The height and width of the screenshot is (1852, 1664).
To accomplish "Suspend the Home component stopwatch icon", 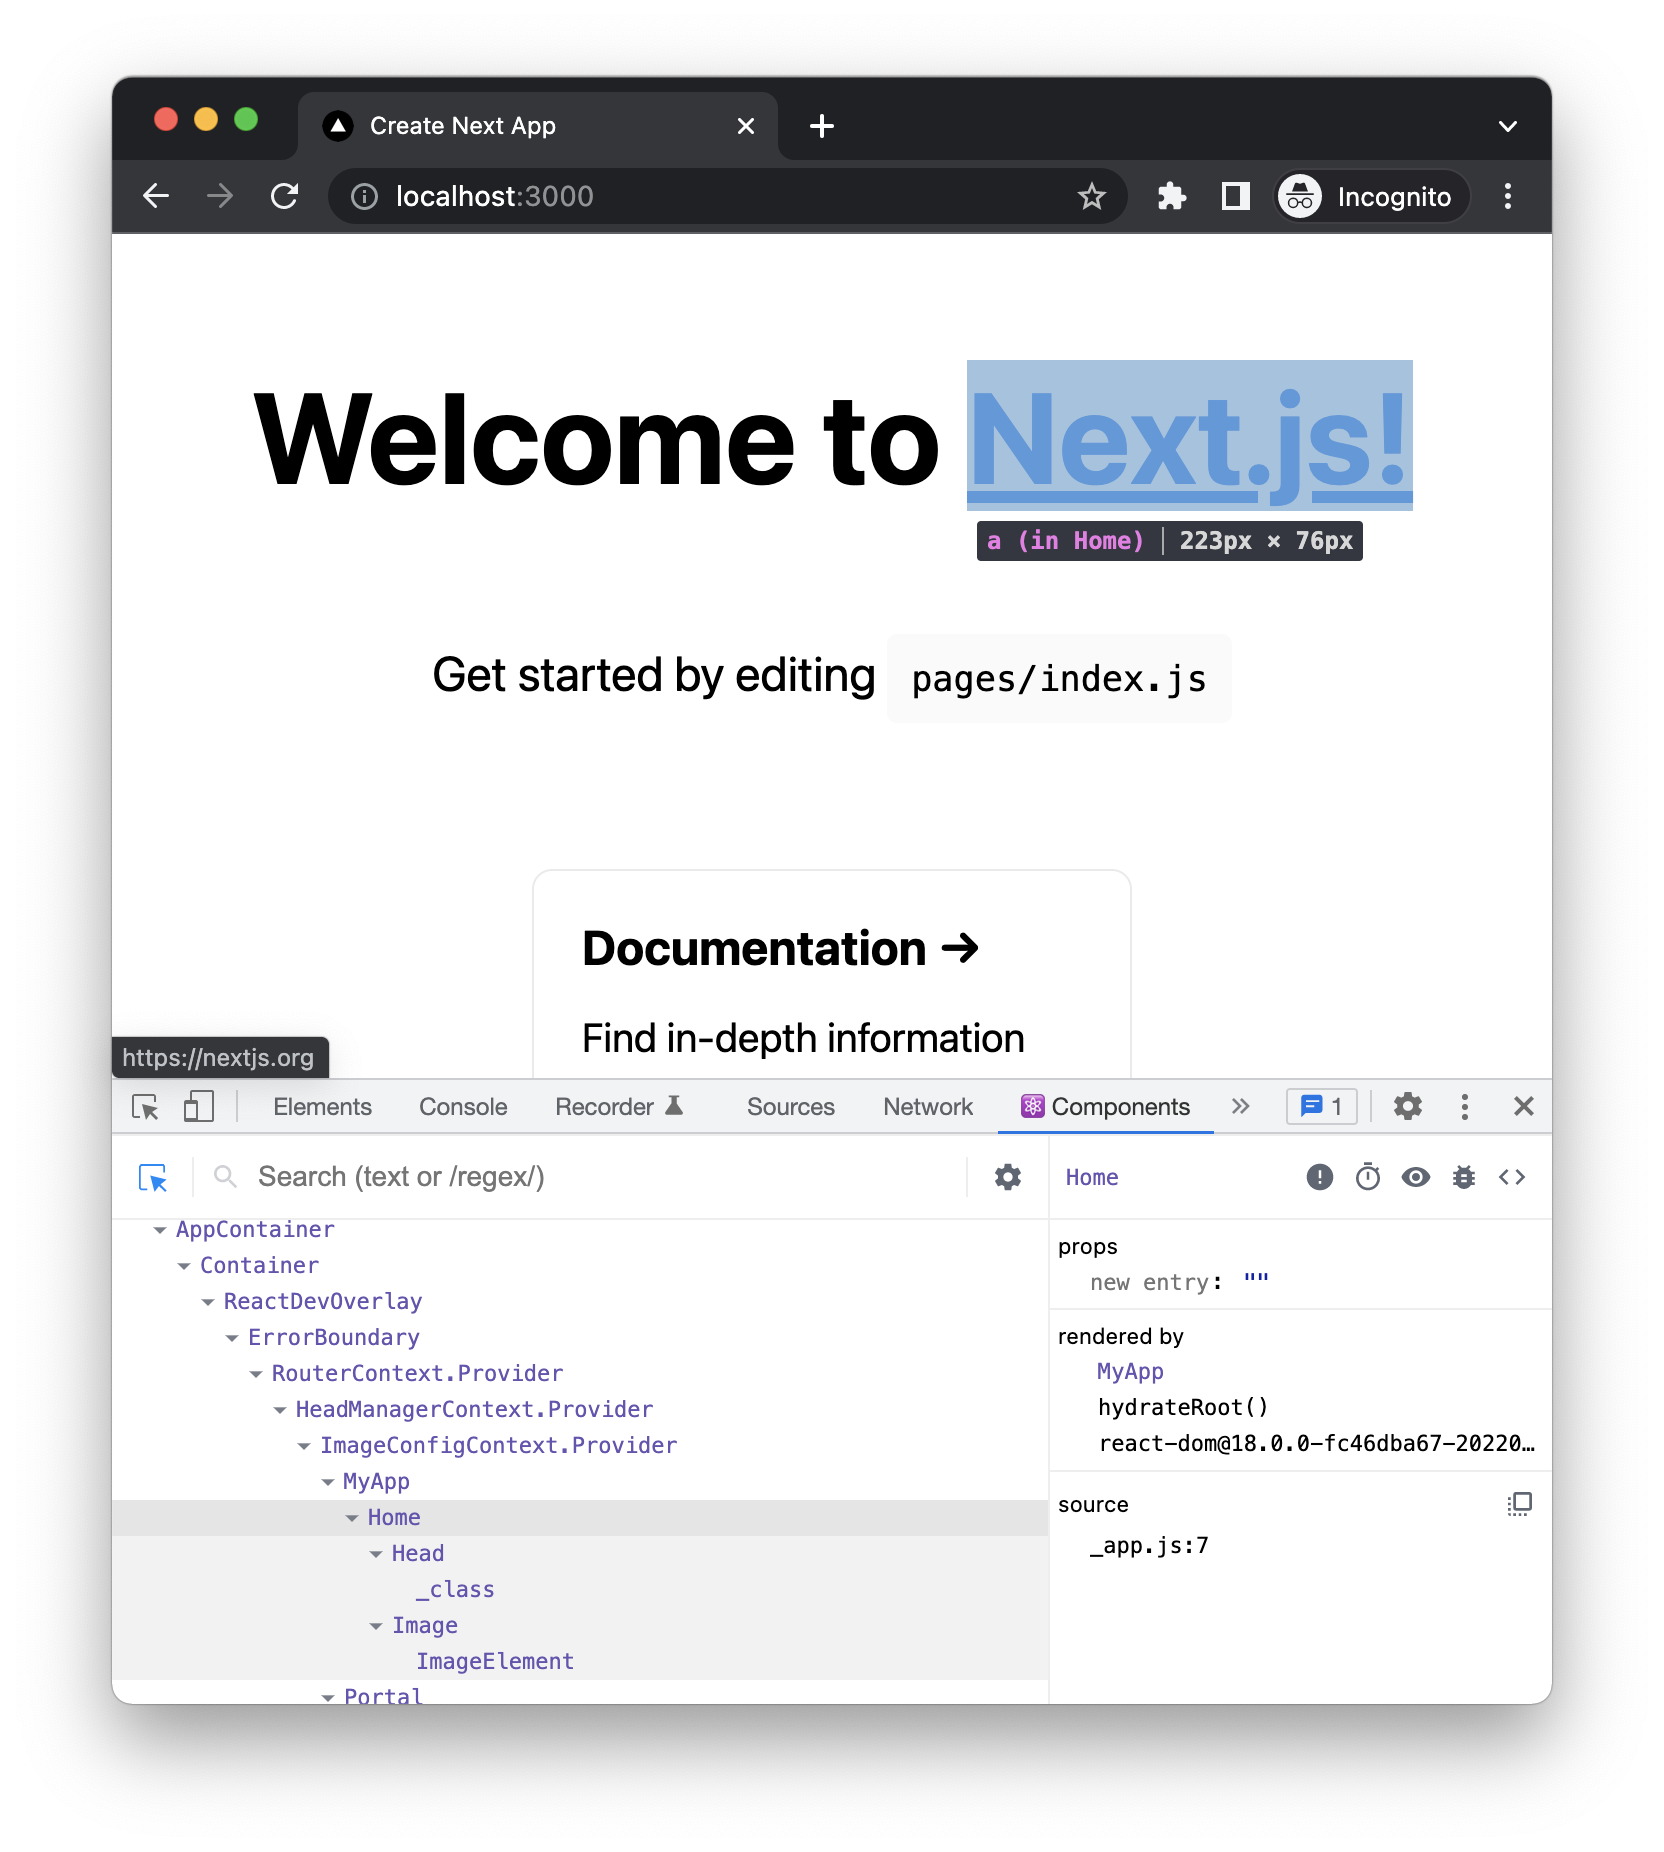I will (x=1368, y=1177).
